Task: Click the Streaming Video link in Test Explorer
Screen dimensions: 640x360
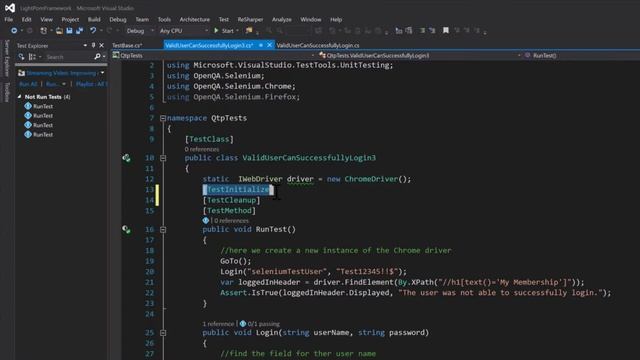Action: (x=61, y=73)
